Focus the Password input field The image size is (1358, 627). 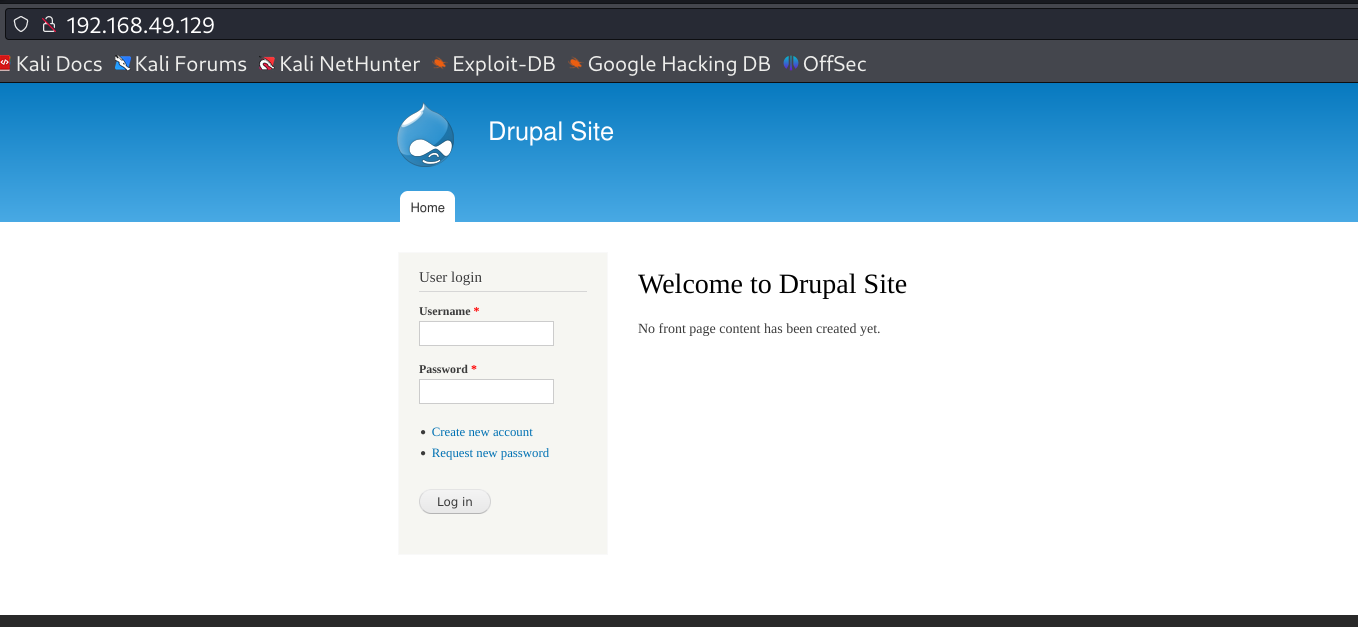click(486, 392)
